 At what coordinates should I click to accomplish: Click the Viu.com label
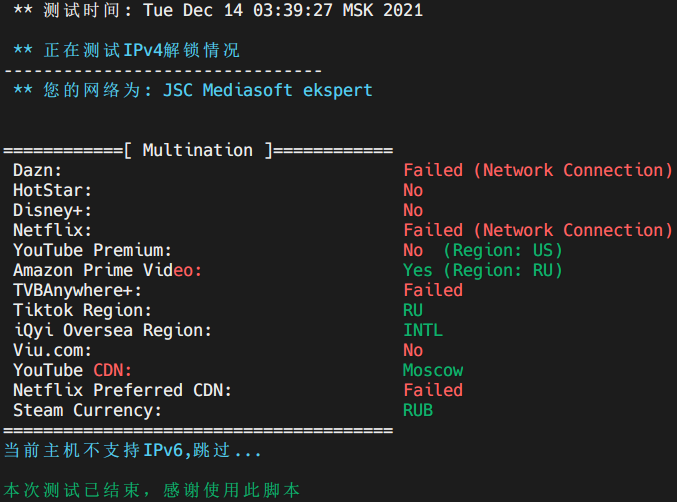(52, 350)
